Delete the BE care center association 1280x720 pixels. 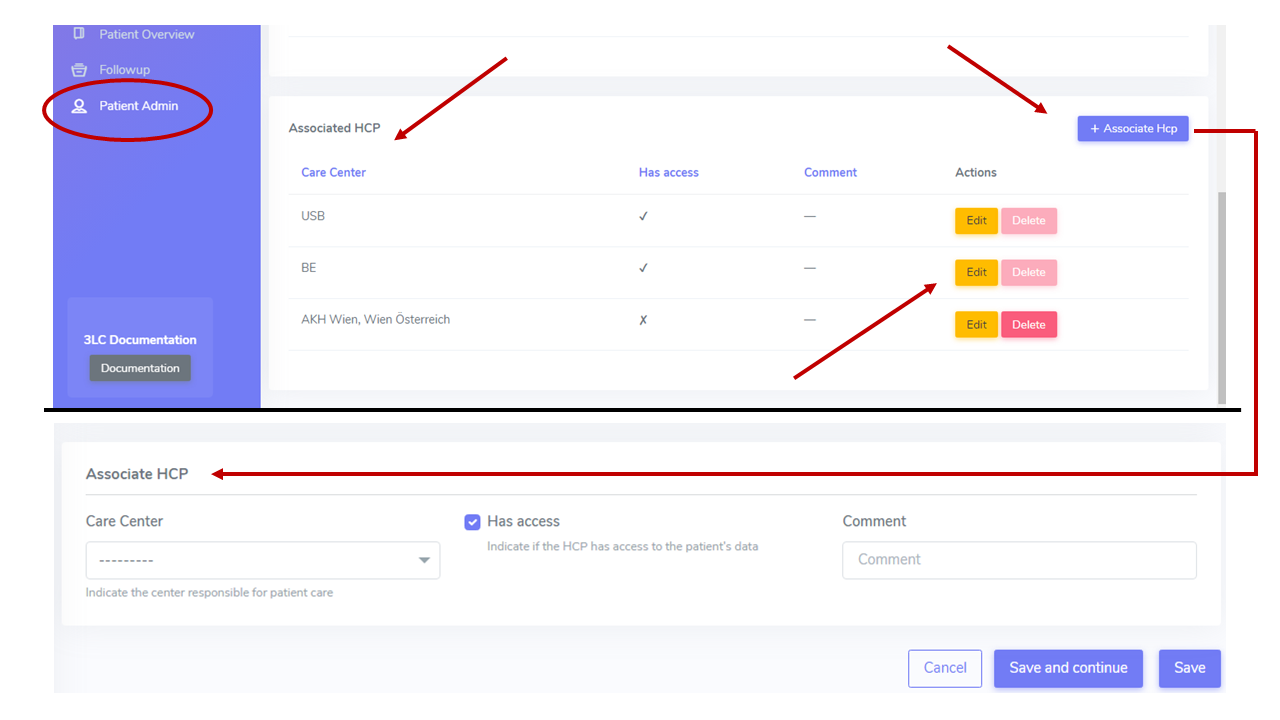click(1028, 273)
